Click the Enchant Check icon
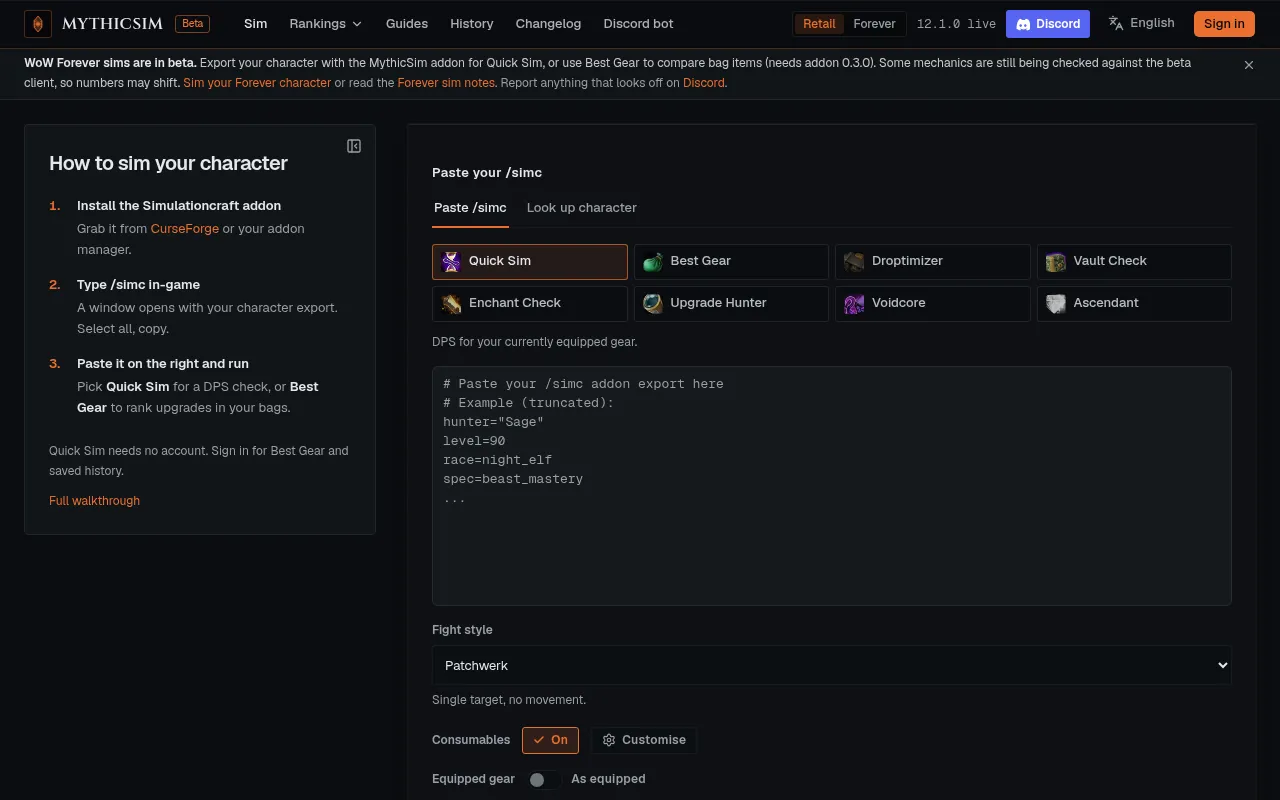This screenshot has width=1280, height=800. click(x=451, y=304)
